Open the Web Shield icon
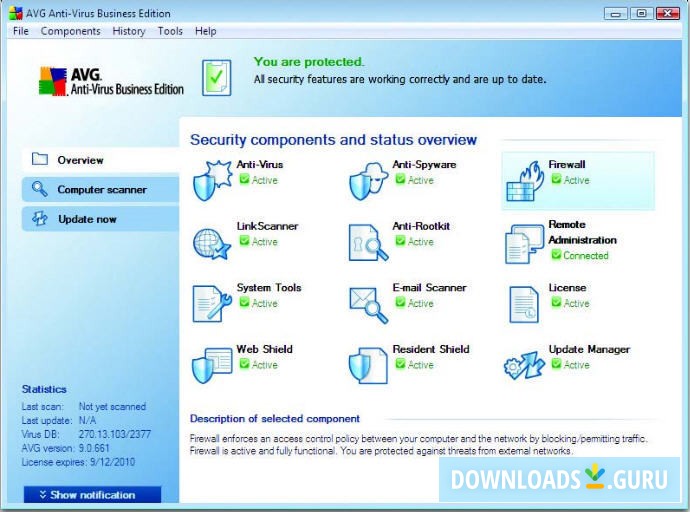 212,365
